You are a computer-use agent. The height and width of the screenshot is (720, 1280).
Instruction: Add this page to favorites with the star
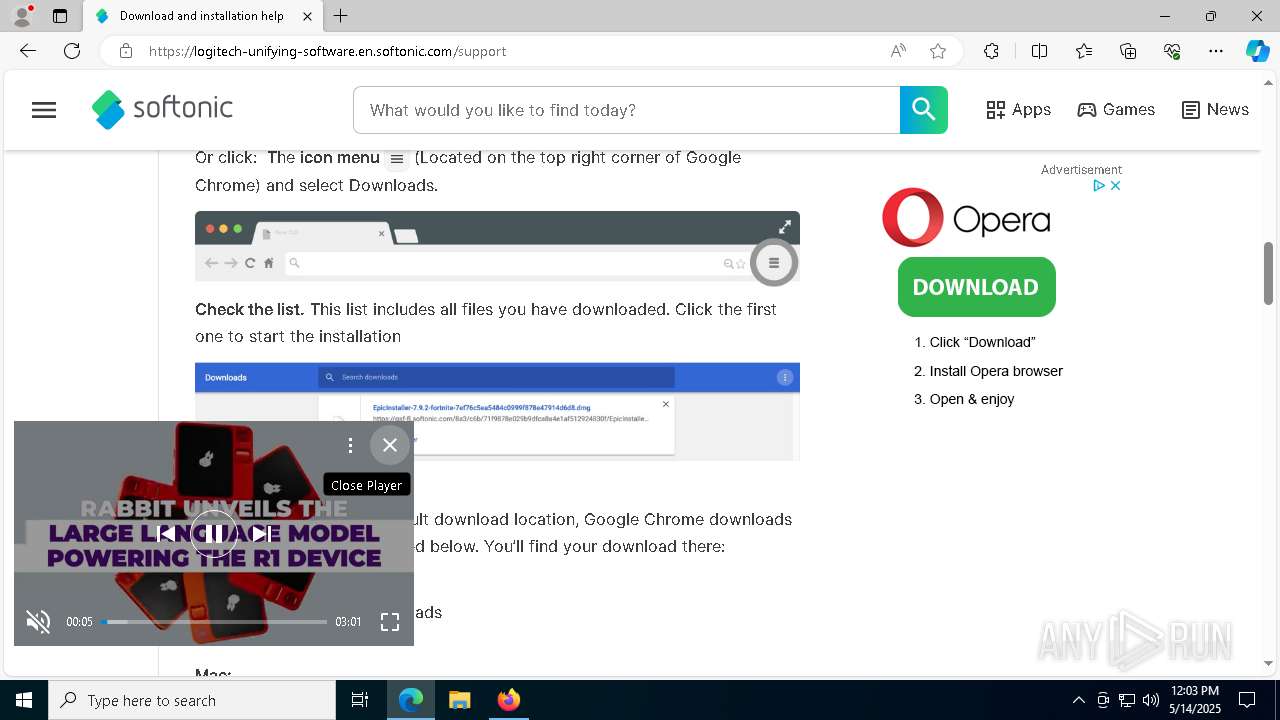[x=938, y=51]
